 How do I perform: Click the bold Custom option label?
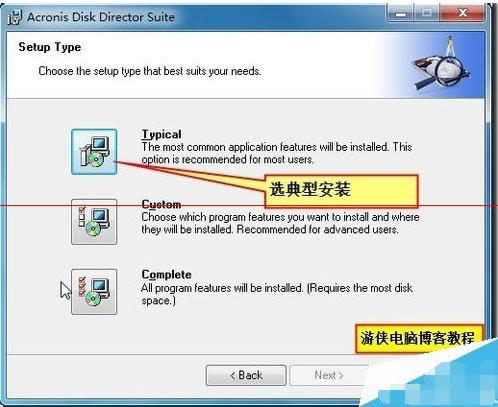click(161, 204)
